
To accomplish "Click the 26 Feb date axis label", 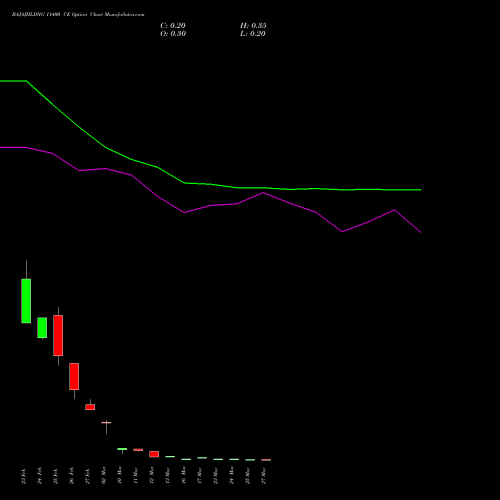I will (72, 475).
